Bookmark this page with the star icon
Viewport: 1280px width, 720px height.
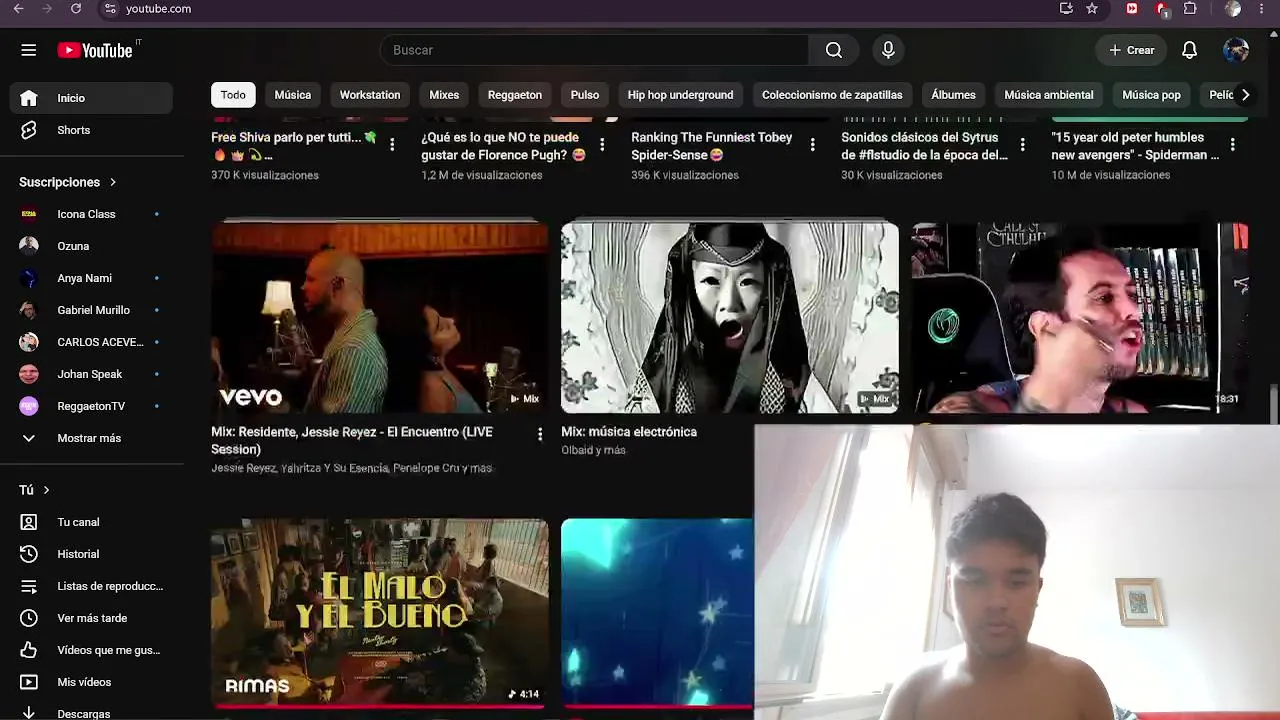tap(1092, 9)
